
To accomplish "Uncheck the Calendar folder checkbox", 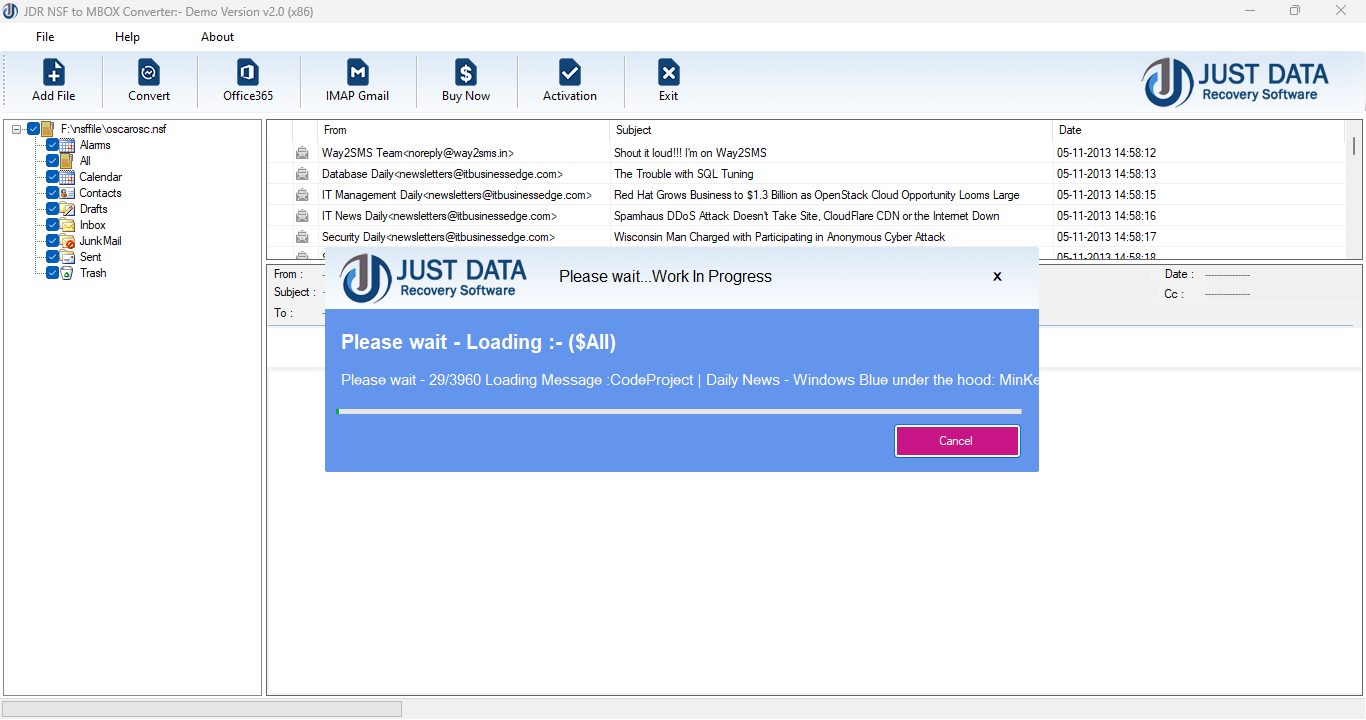I will [x=53, y=177].
